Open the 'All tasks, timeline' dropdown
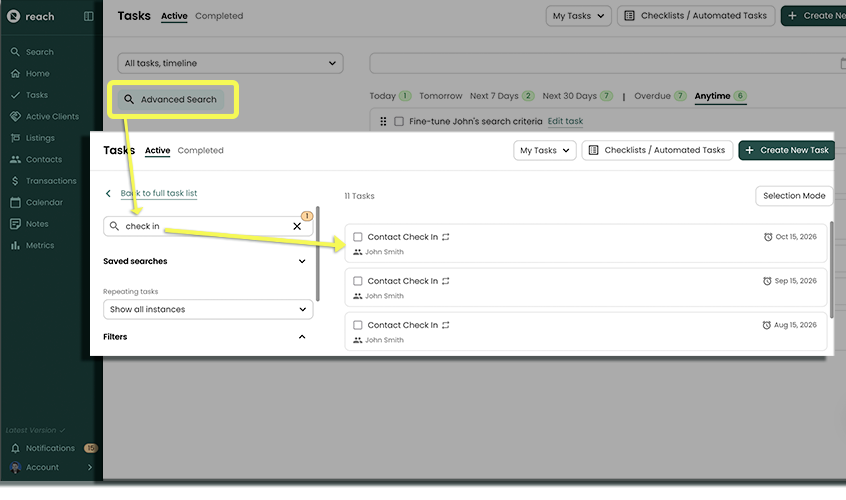Viewport: 846px width, 500px height. click(230, 64)
